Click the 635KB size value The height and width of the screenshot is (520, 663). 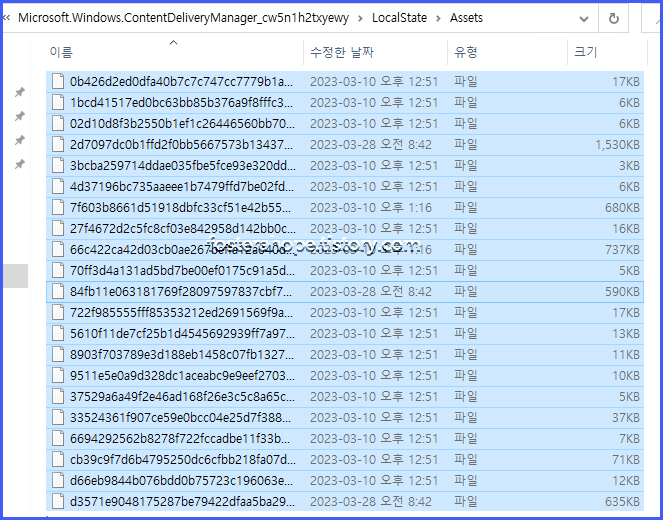point(622,502)
